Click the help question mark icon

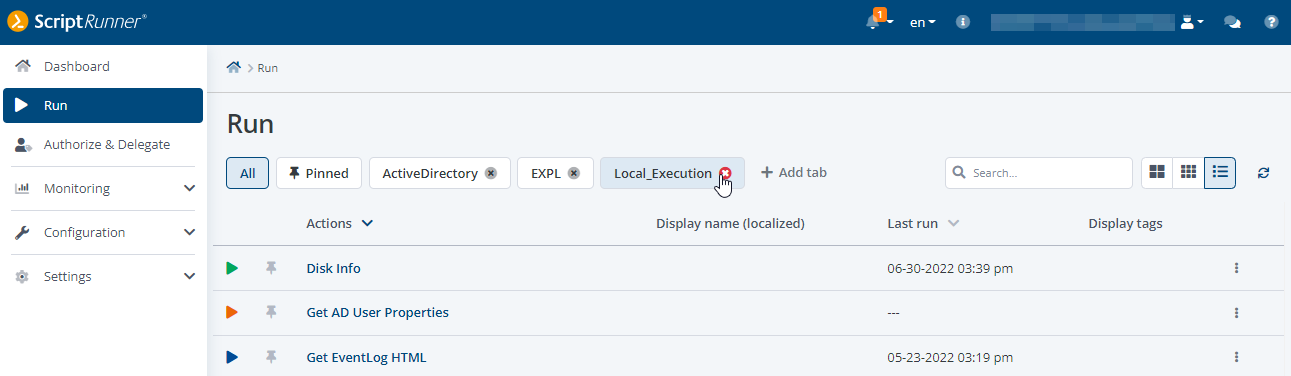coord(1272,22)
